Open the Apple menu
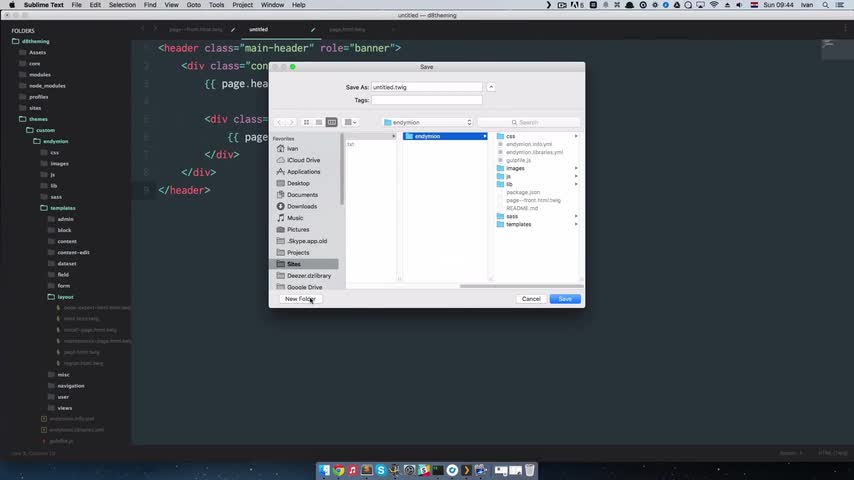854x480 pixels. pyautogui.click(x=12, y=5)
